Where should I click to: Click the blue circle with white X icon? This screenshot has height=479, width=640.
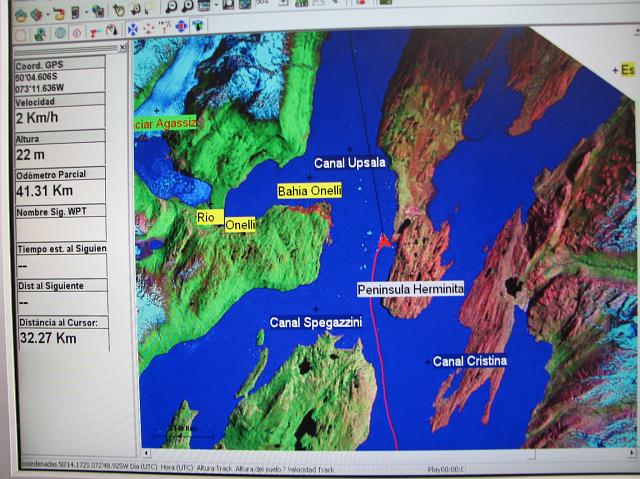click(x=133, y=29)
